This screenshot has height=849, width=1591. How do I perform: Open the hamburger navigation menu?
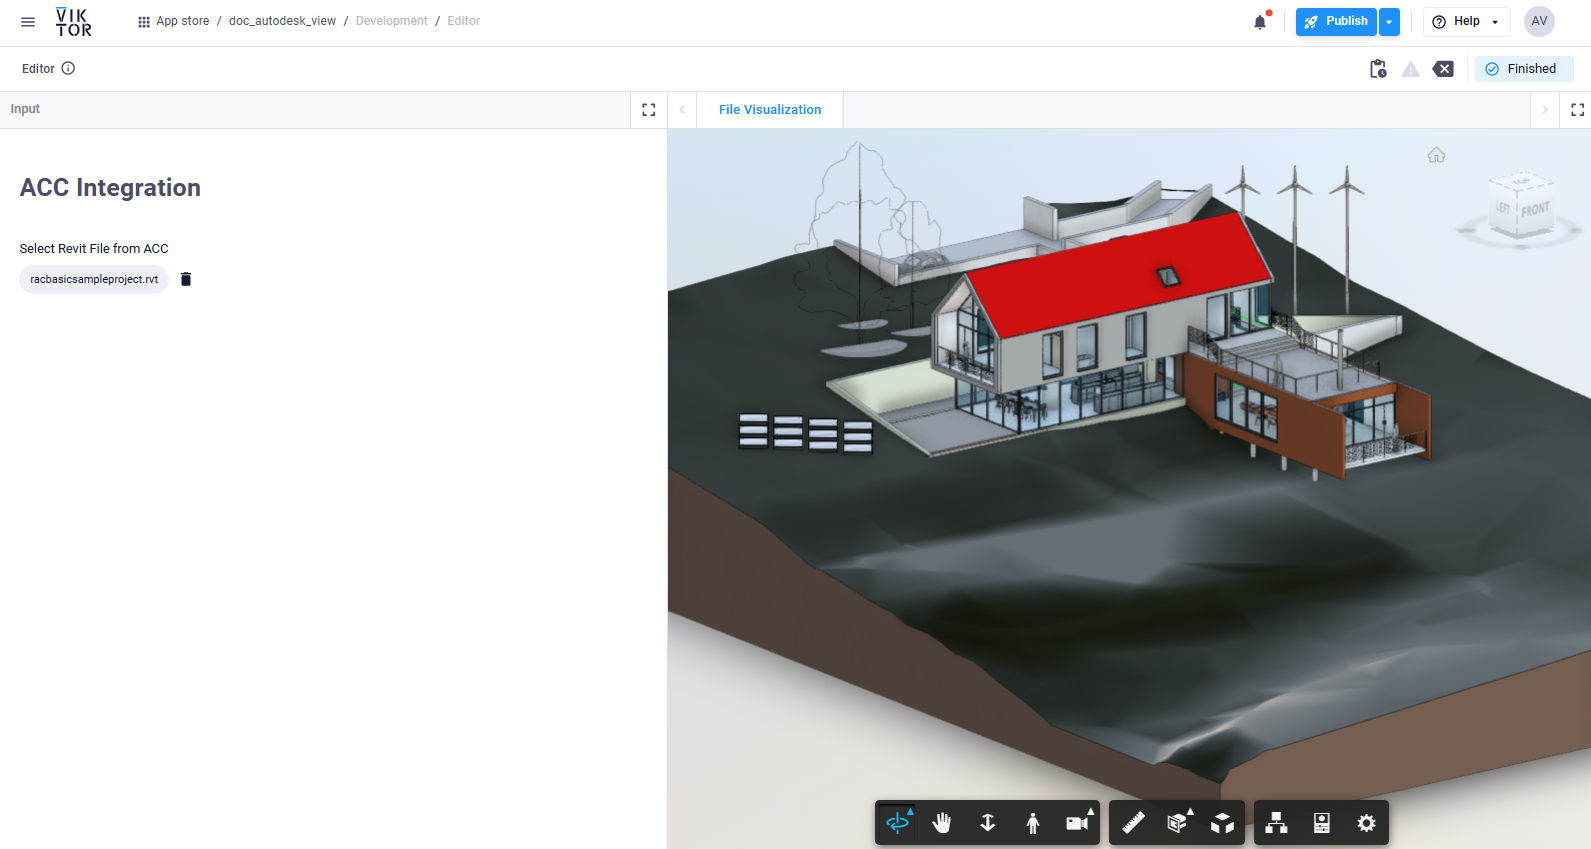tap(28, 22)
